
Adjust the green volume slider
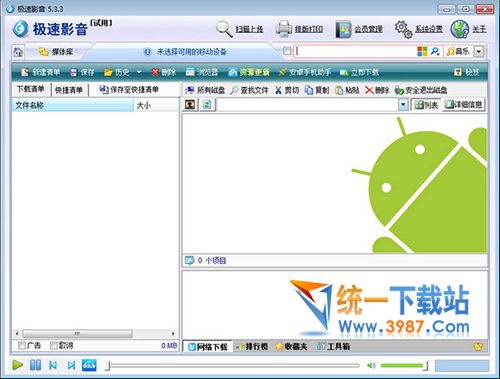click(x=404, y=366)
